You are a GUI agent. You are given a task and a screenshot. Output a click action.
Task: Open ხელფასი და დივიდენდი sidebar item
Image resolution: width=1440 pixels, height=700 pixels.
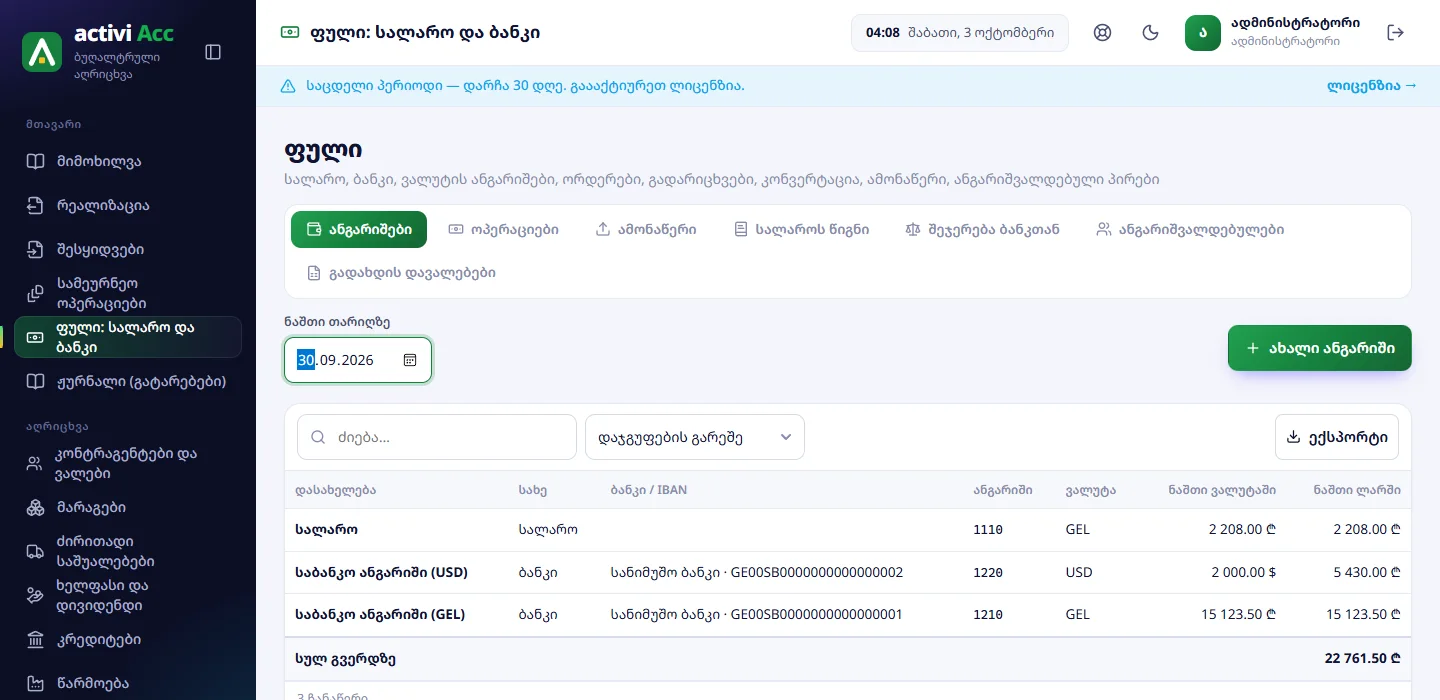(x=128, y=595)
